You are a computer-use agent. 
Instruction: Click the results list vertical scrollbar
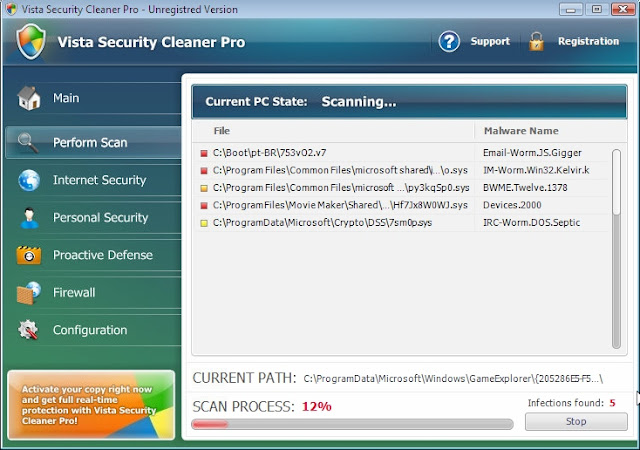616,249
